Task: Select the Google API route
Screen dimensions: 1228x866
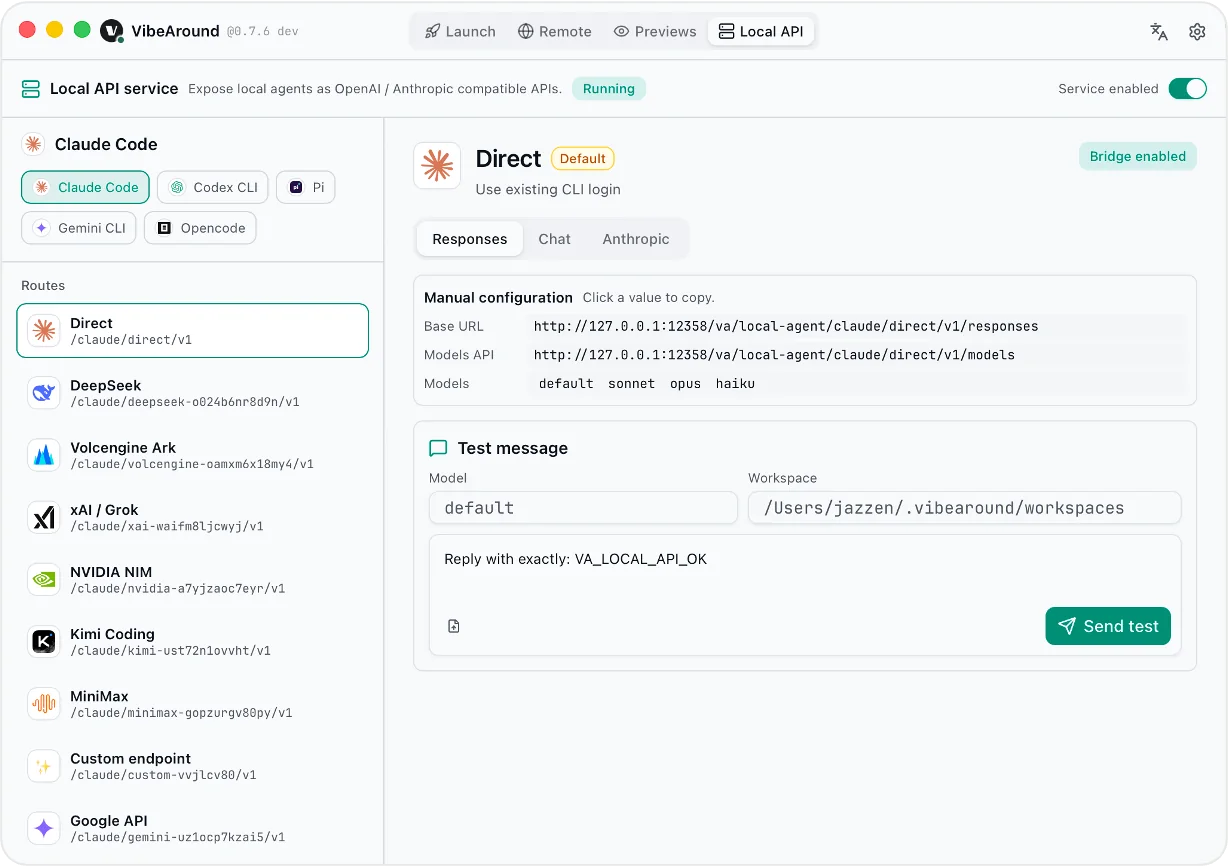Action: click(193, 828)
